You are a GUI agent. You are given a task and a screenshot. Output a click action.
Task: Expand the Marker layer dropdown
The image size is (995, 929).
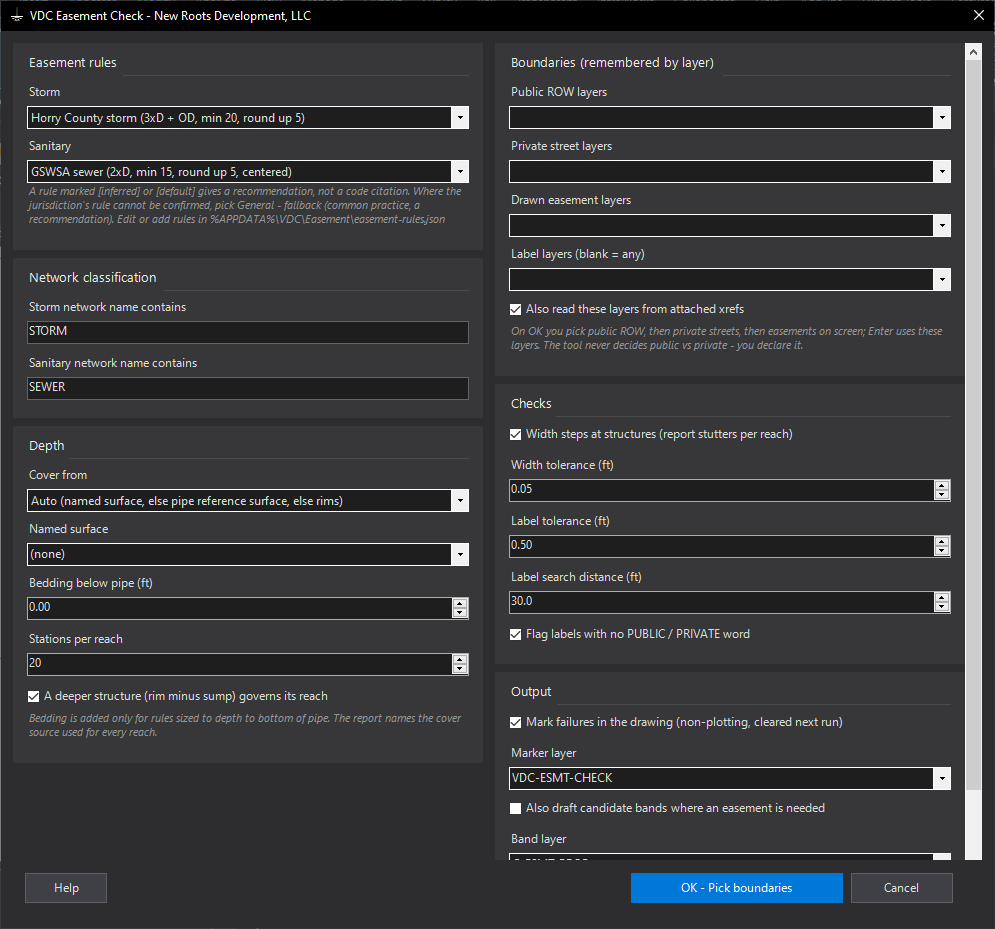tap(942, 779)
